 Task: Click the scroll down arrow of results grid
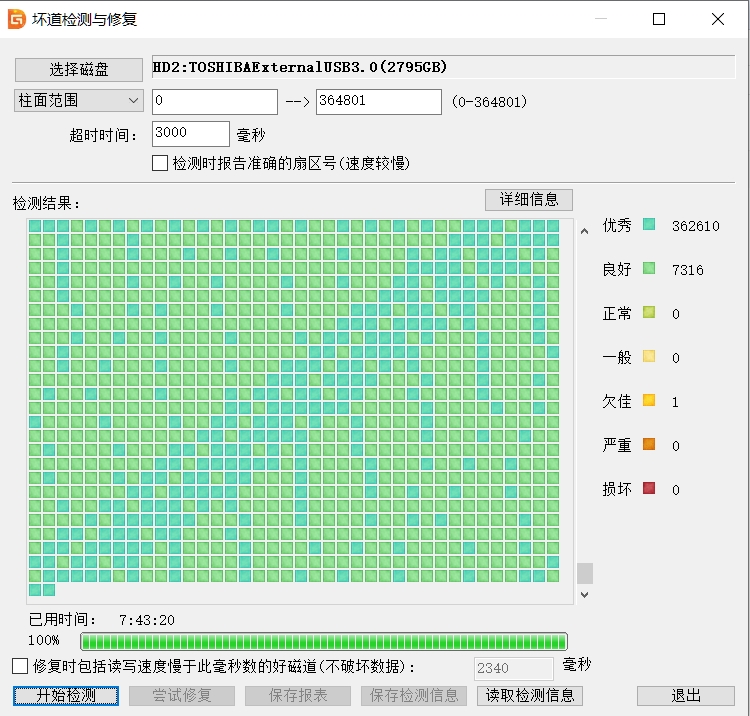[x=585, y=595]
